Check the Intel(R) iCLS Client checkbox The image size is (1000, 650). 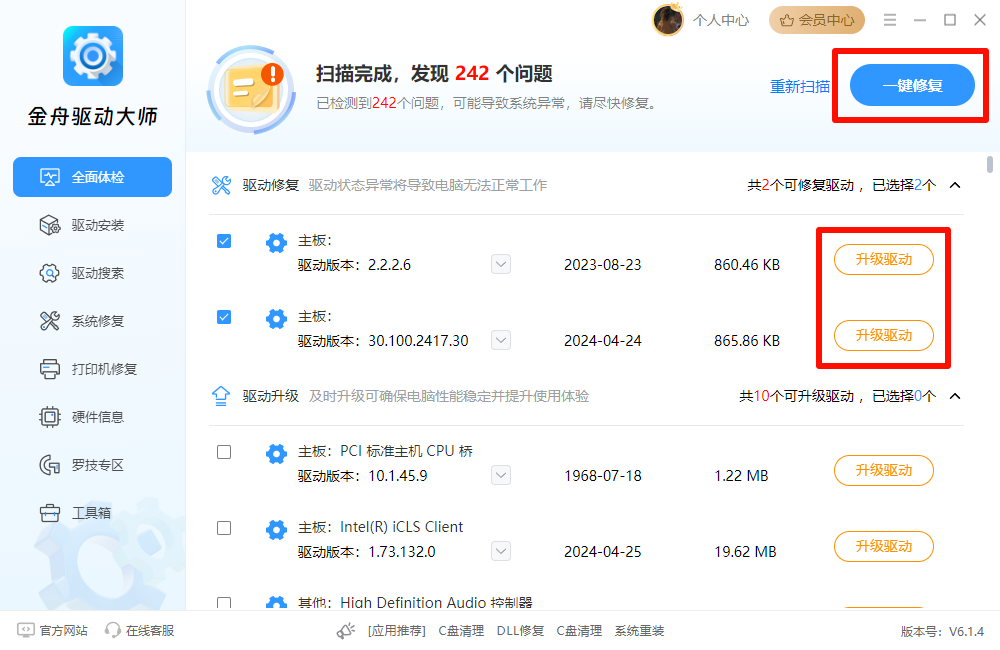[224, 528]
